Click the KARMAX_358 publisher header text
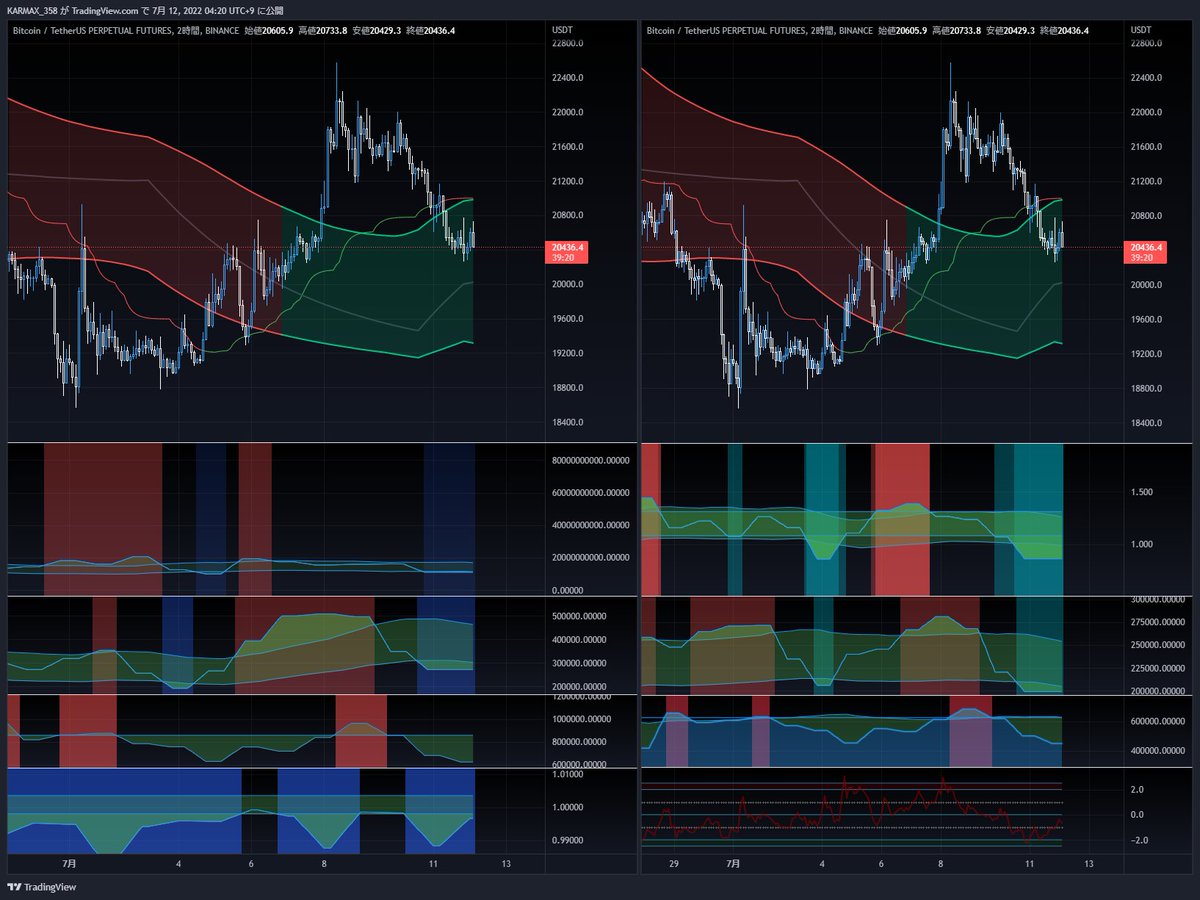The width and height of the screenshot is (1200, 900). (x=34, y=10)
